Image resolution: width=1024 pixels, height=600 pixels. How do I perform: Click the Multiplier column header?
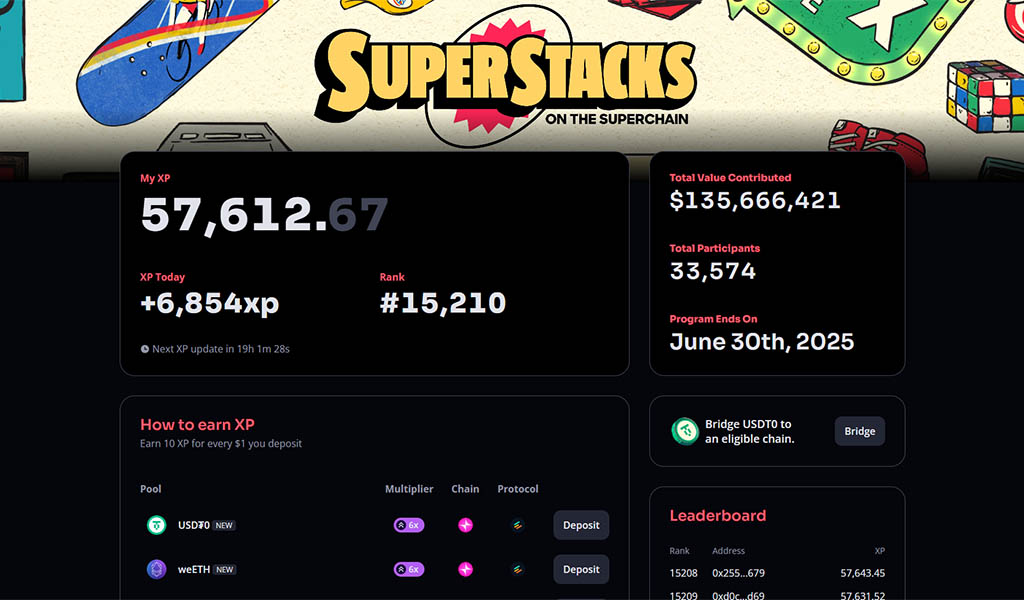point(409,488)
